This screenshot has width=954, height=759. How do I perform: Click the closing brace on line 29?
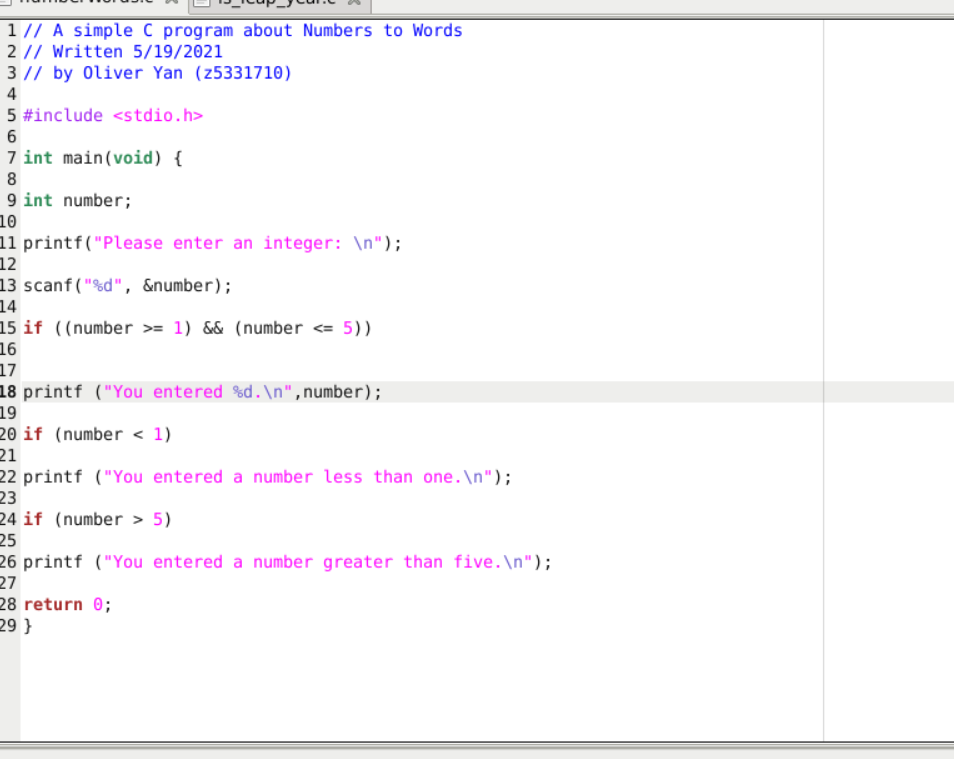(x=27, y=625)
